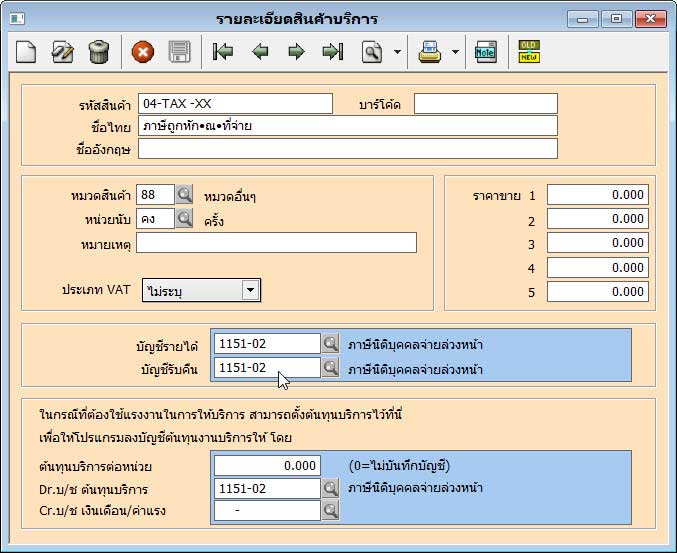Viewport: 677px width, 553px height.
Task: Open lookup for บัญชีรับคืน account
Action: coord(331,368)
